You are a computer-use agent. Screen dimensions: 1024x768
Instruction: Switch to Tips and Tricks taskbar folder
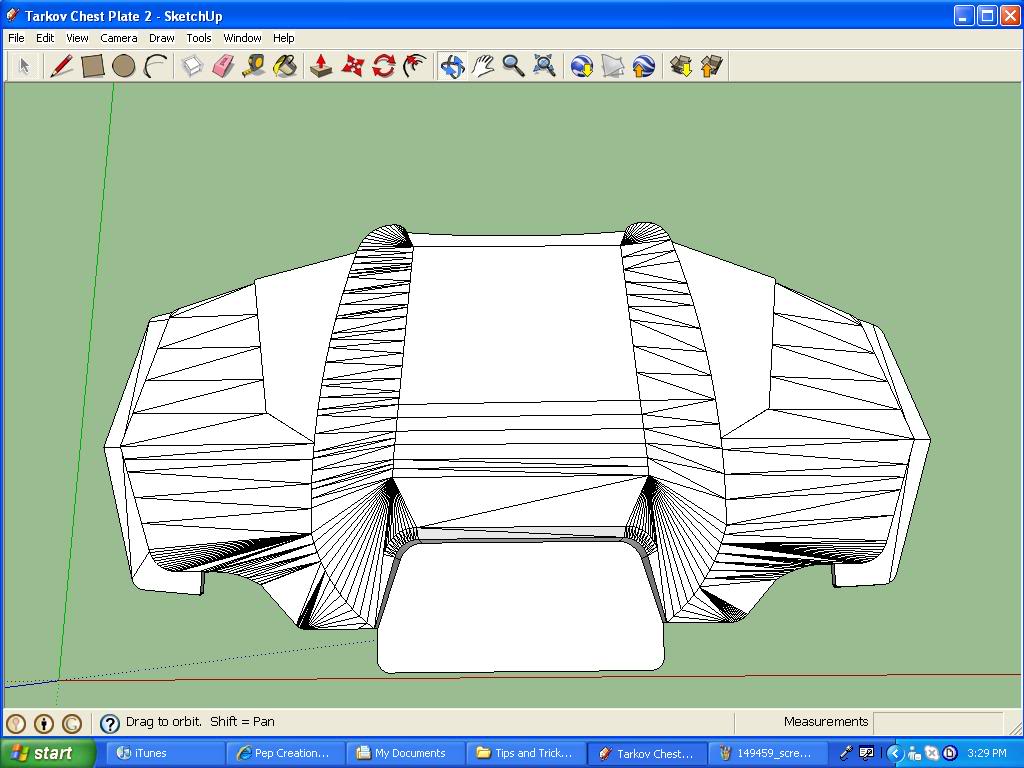[x=525, y=753]
